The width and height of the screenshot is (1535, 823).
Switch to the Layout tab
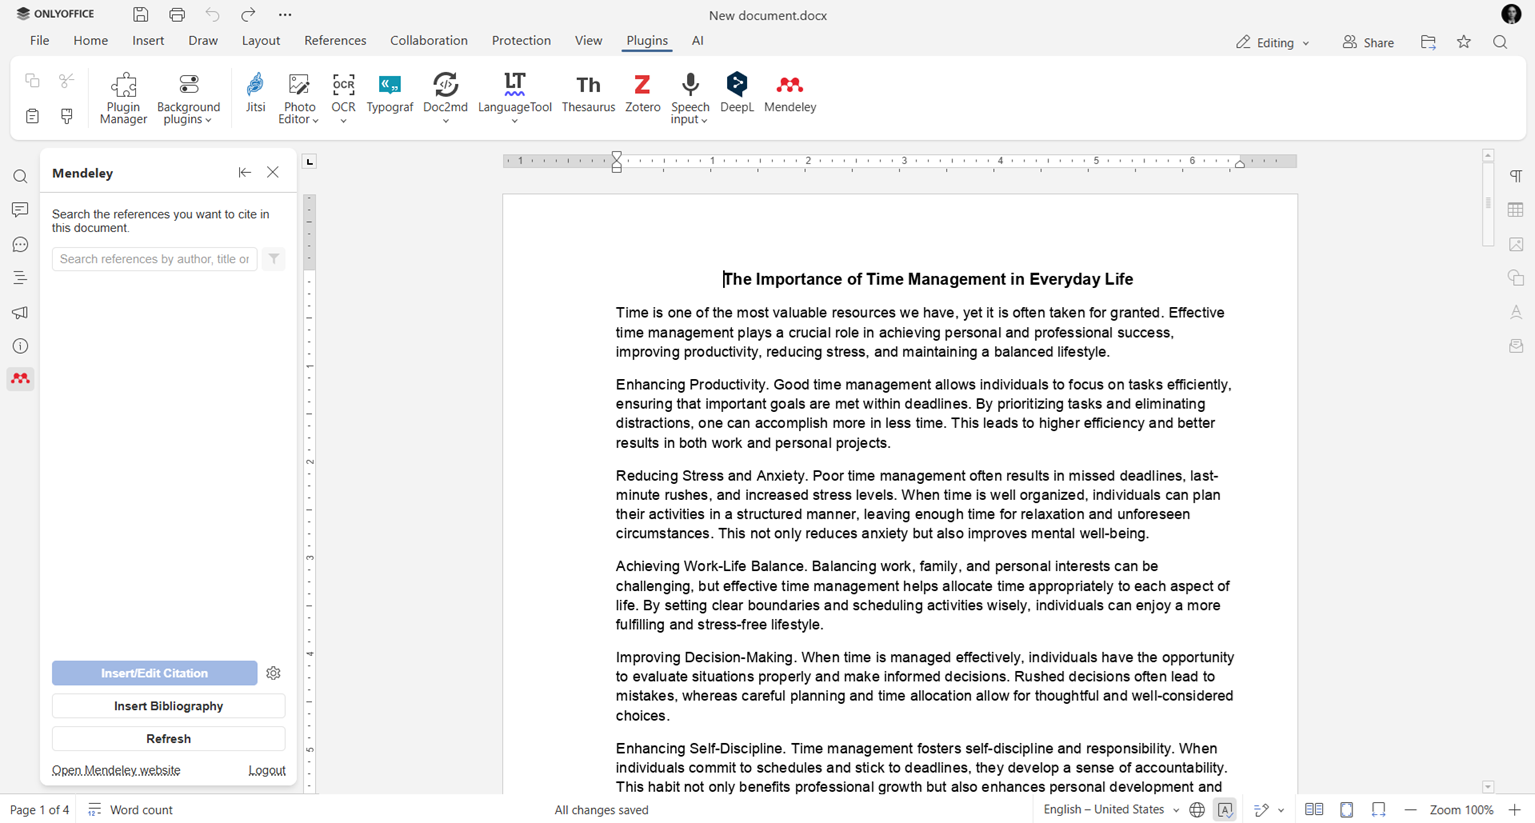[x=261, y=41]
